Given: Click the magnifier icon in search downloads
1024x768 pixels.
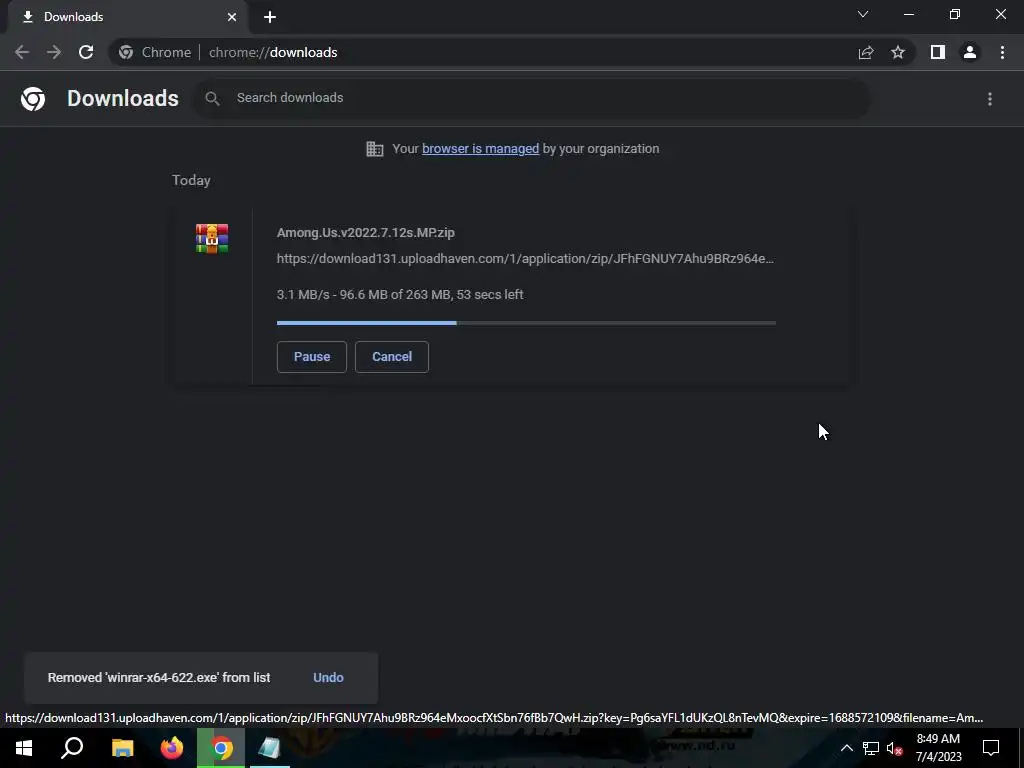Looking at the screenshot, I should tap(212, 99).
